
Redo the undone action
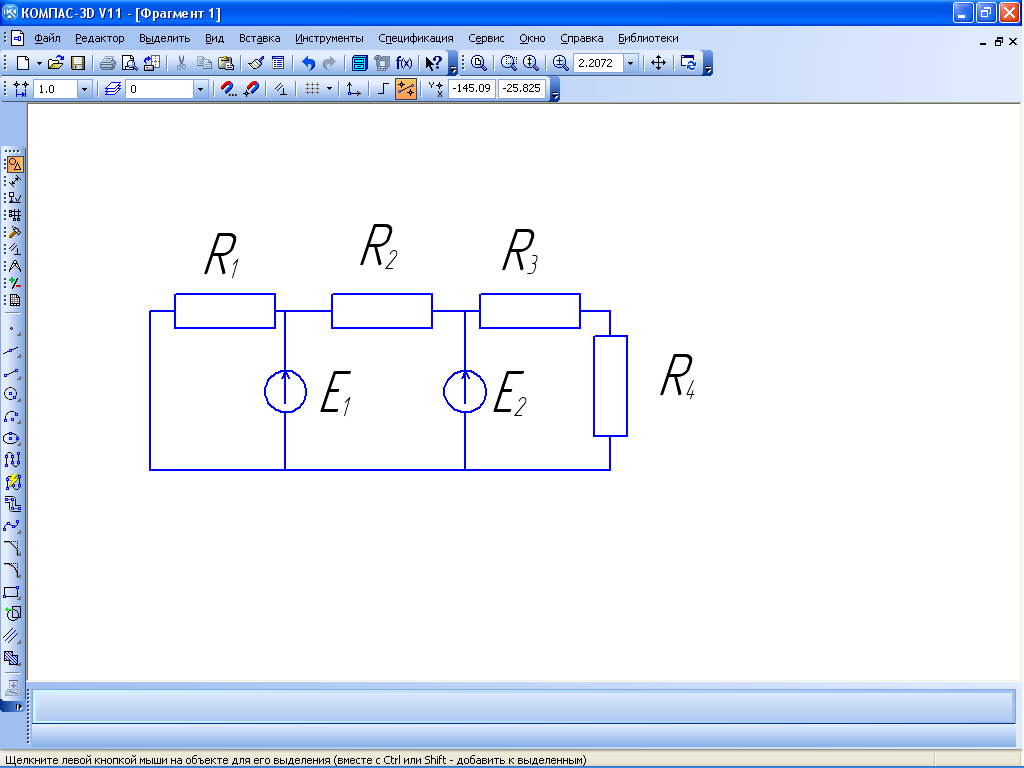(x=329, y=63)
